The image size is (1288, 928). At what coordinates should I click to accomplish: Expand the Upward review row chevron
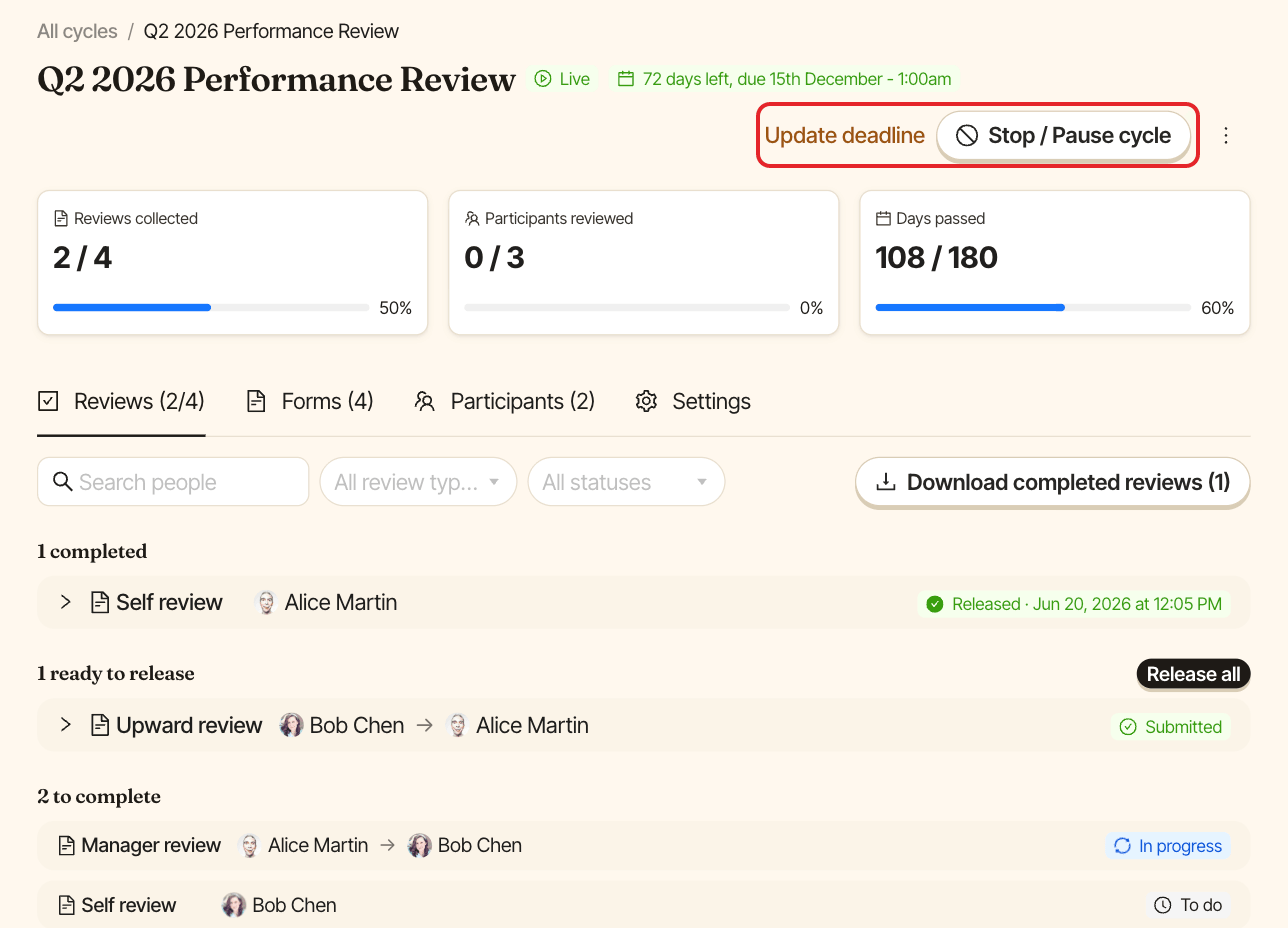click(x=65, y=725)
